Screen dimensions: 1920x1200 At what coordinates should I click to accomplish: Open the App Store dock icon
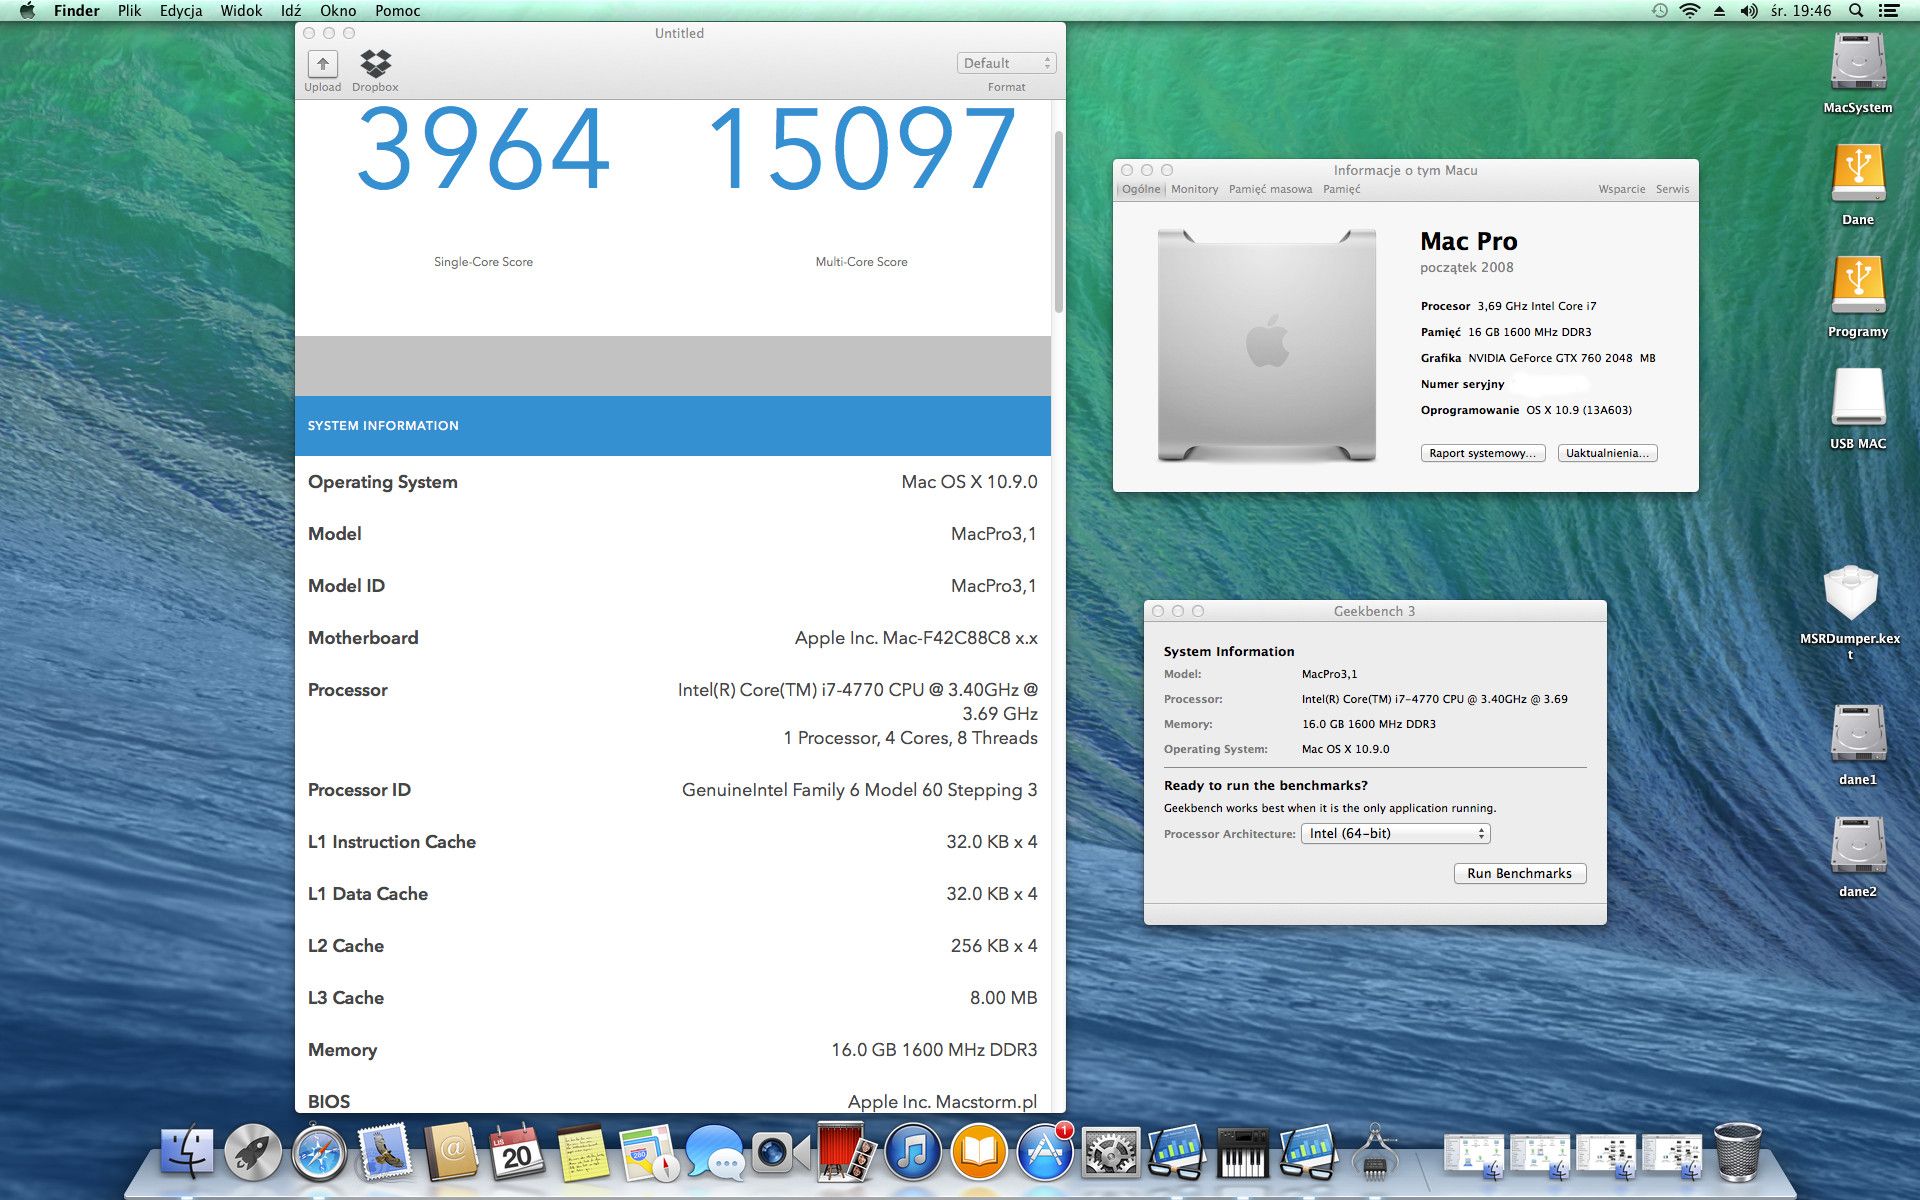[1045, 1152]
